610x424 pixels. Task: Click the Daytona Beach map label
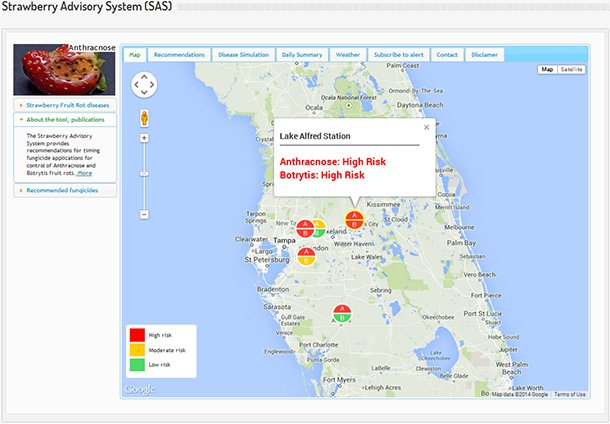(420, 105)
